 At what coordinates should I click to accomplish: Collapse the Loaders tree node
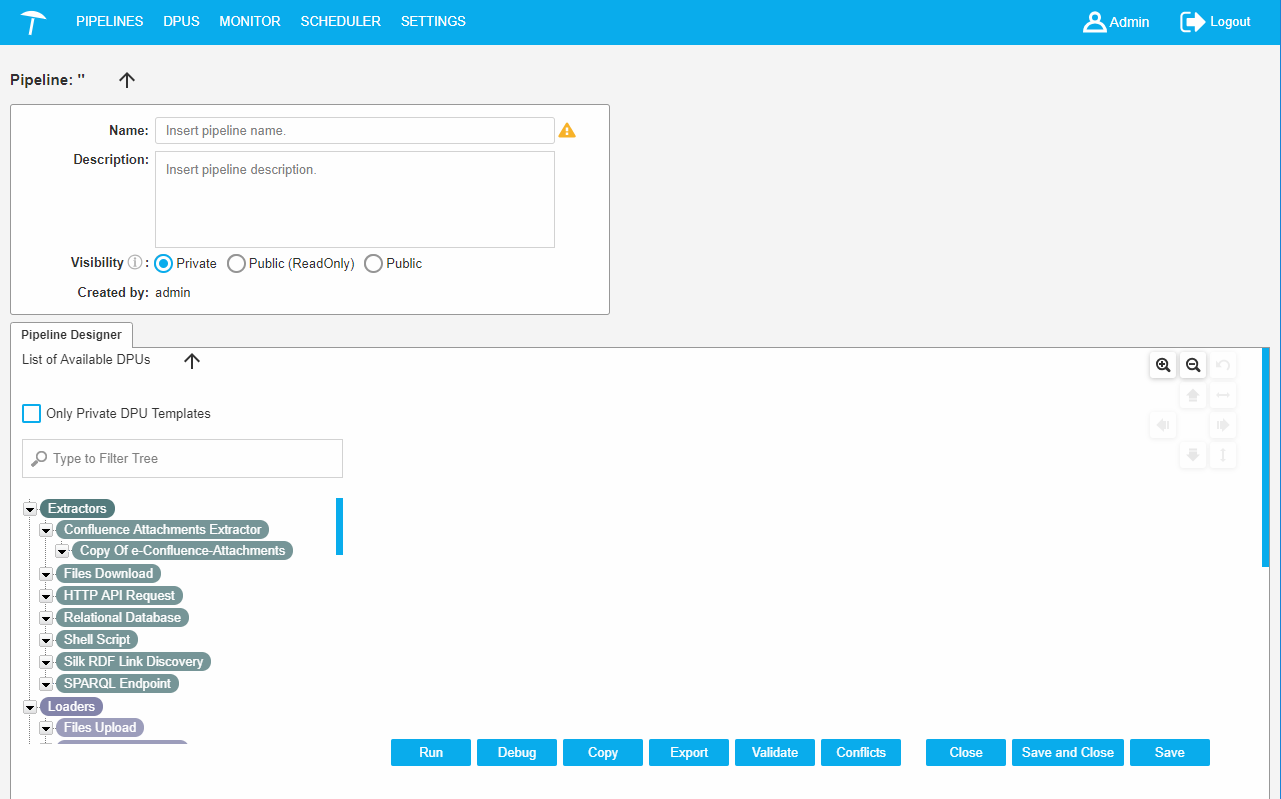pyautogui.click(x=30, y=707)
